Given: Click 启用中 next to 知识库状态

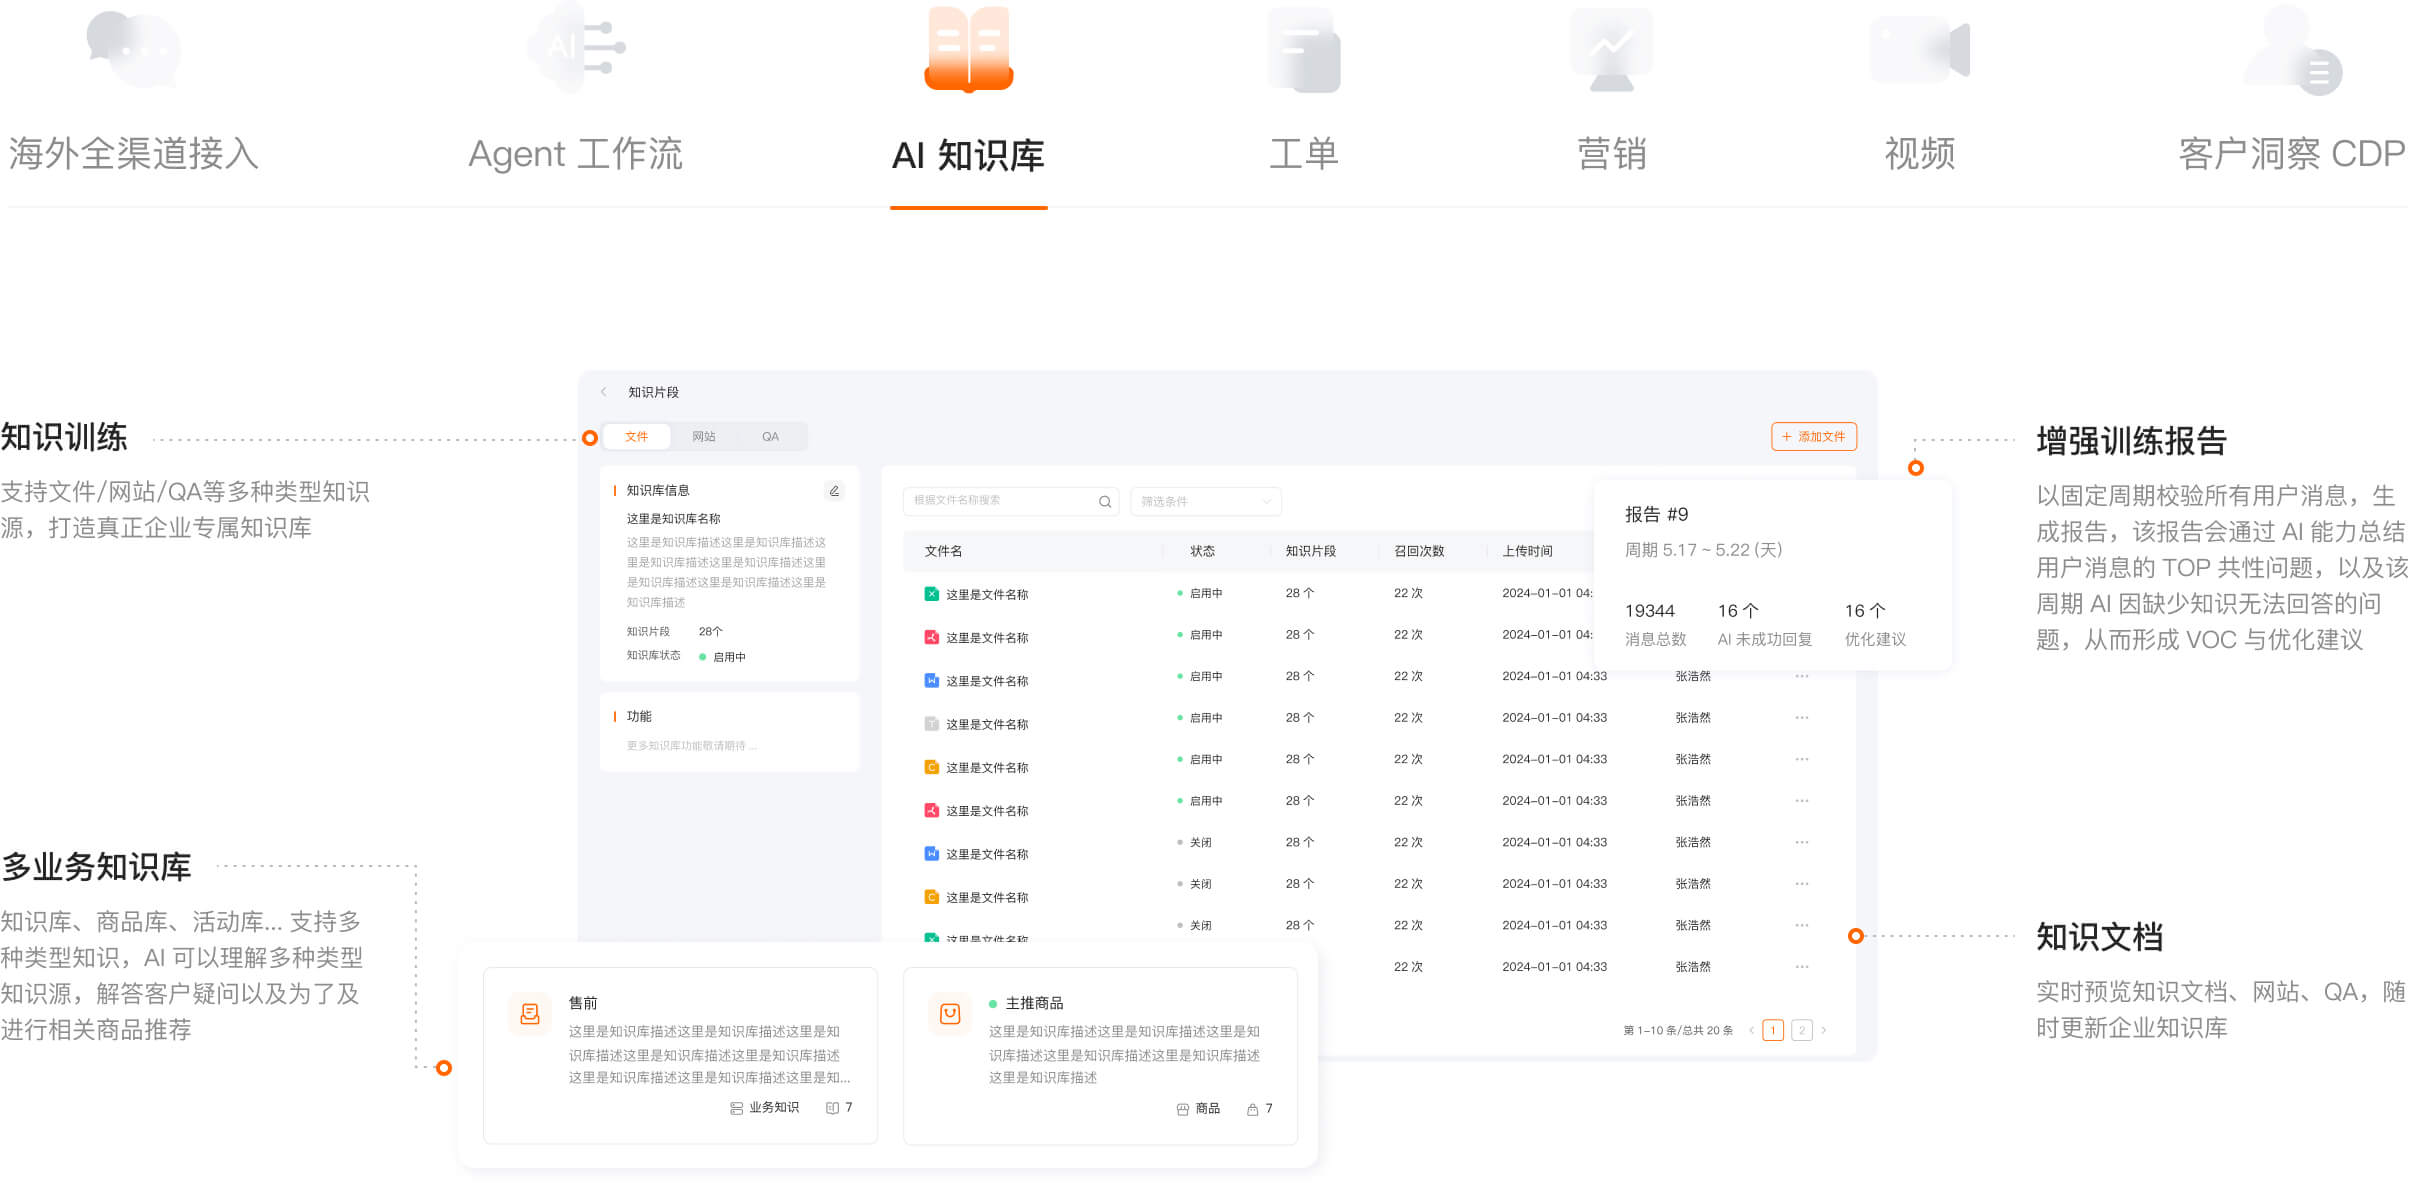Looking at the screenshot, I should click(728, 657).
